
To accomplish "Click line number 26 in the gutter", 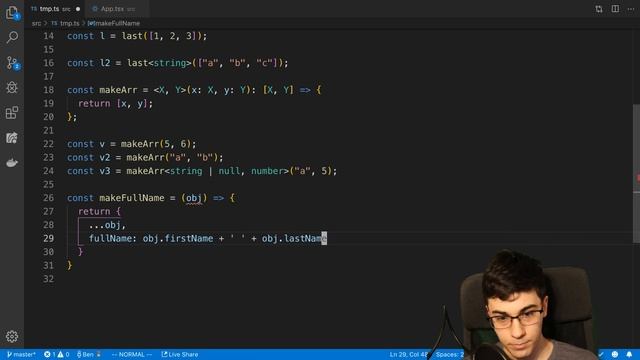I will (49, 198).
